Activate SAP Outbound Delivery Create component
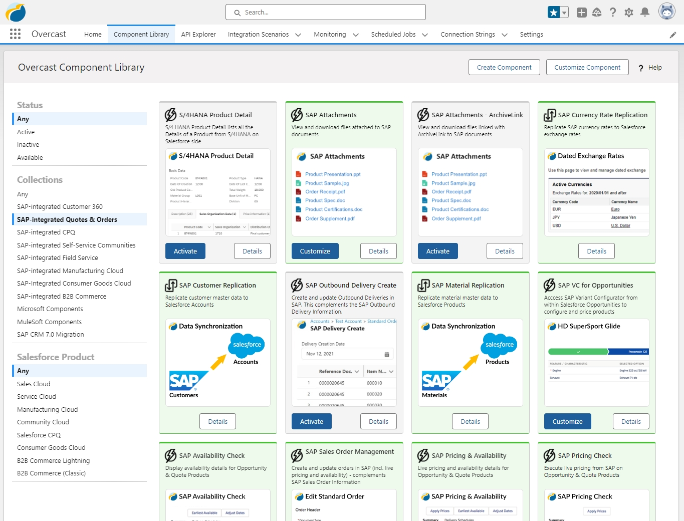The width and height of the screenshot is (684, 521). pyautogui.click(x=311, y=422)
